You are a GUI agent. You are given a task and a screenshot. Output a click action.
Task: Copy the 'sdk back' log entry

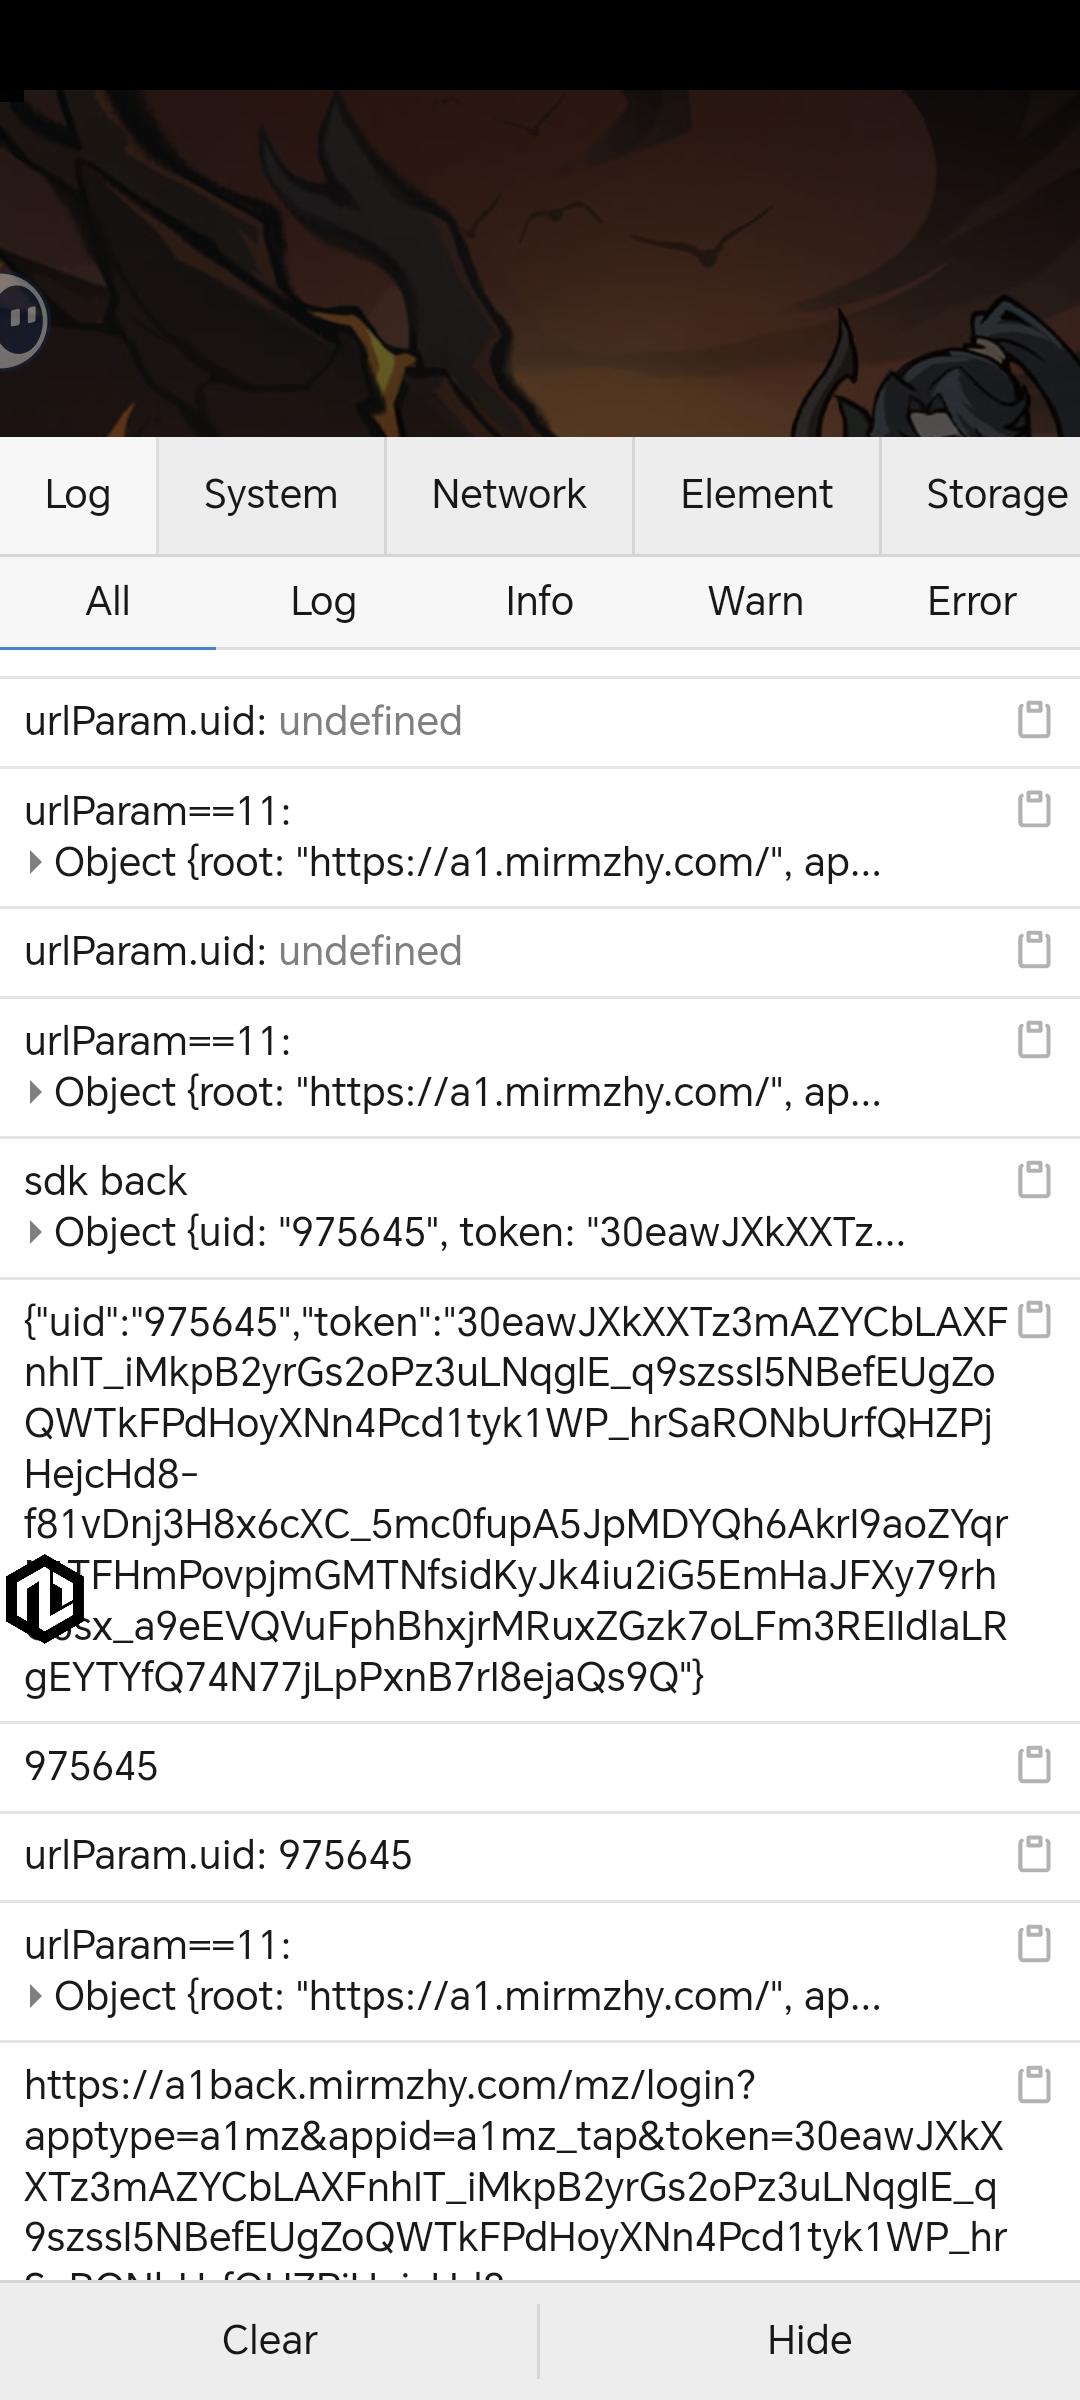(x=1034, y=1180)
